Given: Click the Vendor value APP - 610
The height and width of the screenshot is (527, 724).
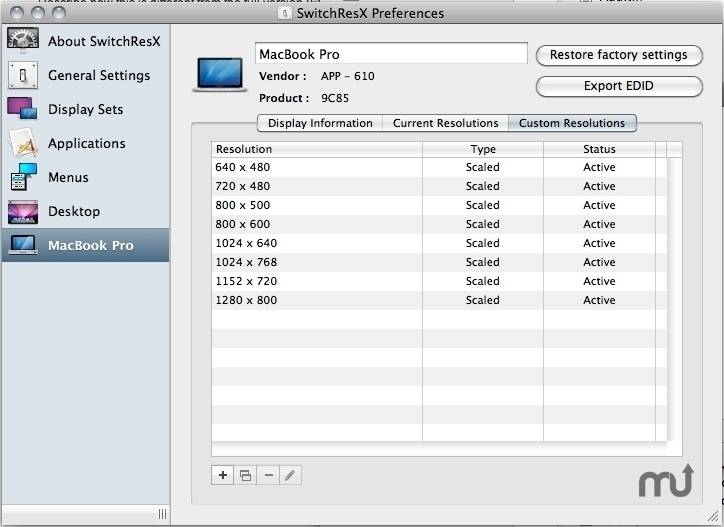Looking at the screenshot, I should [348, 76].
